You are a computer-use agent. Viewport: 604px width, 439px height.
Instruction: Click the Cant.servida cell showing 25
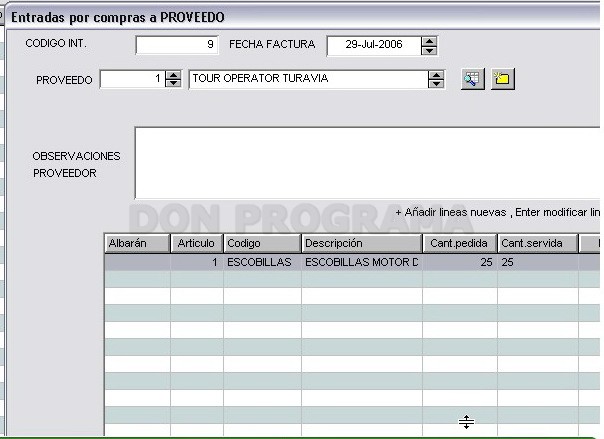538,262
